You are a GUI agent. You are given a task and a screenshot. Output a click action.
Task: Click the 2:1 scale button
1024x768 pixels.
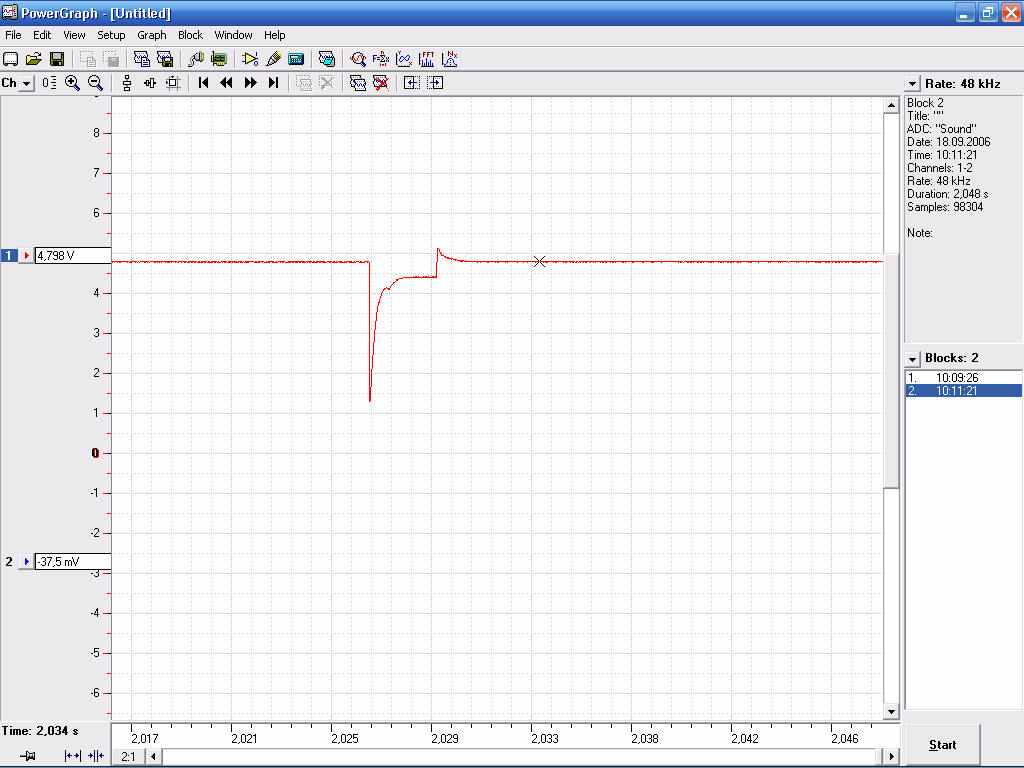(128, 756)
